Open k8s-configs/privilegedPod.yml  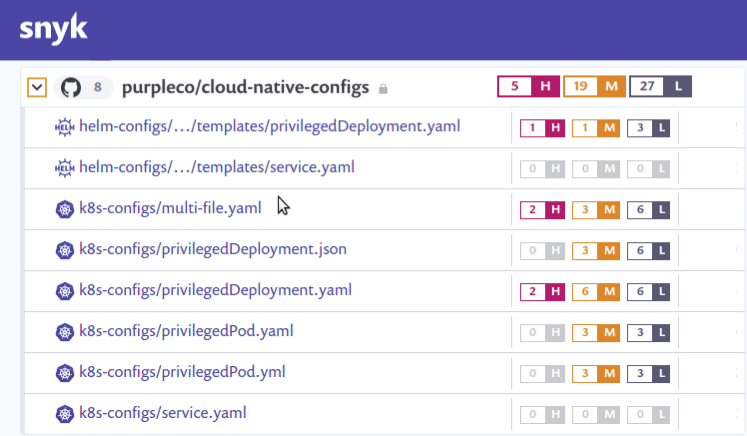pyautogui.click(x=182, y=372)
